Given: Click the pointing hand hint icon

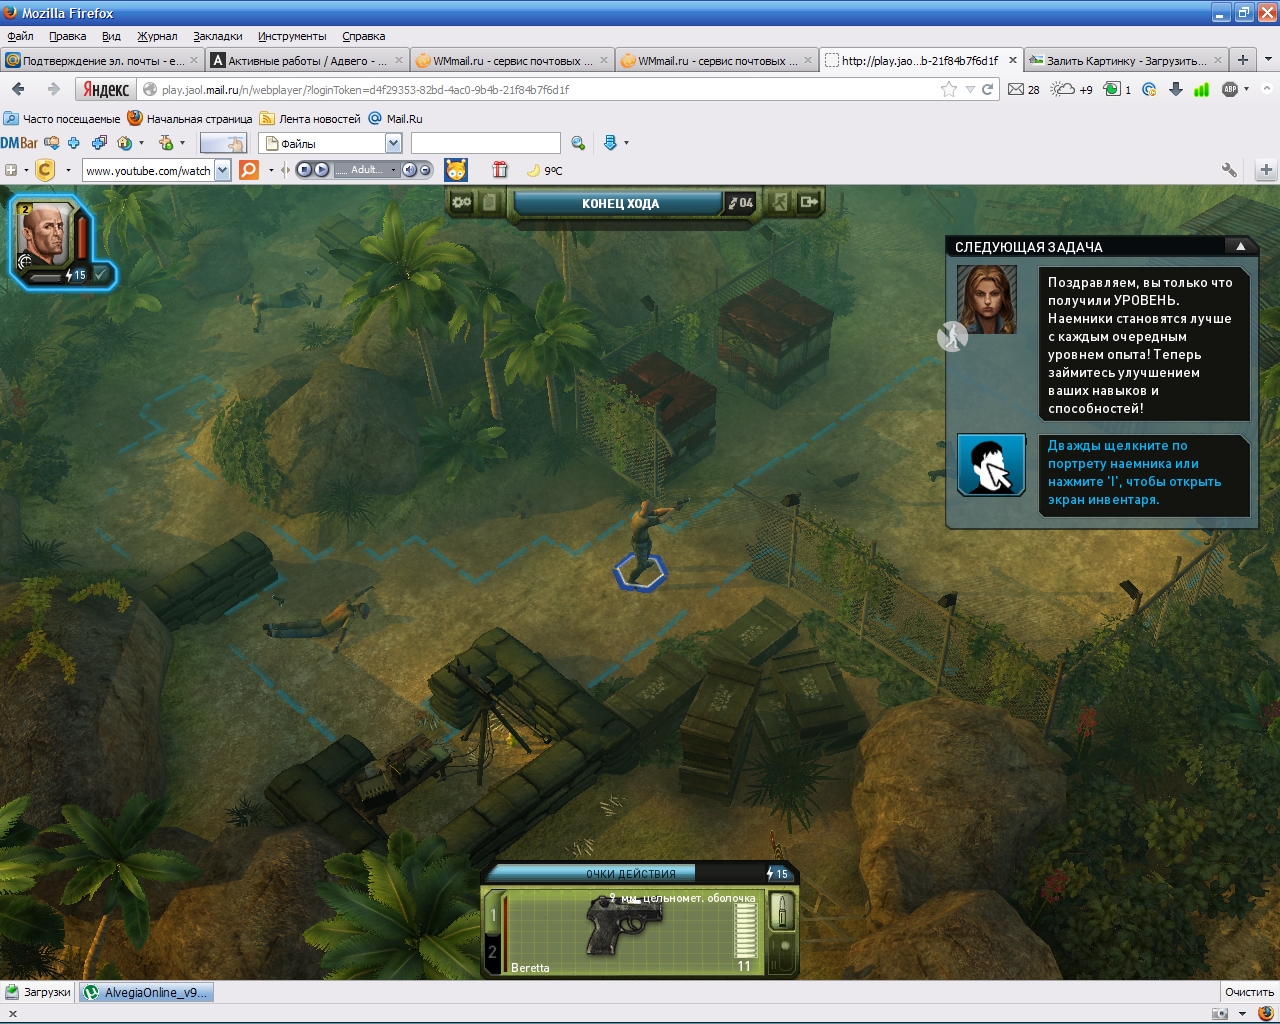Looking at the screenshot, I should click(991, 465).
